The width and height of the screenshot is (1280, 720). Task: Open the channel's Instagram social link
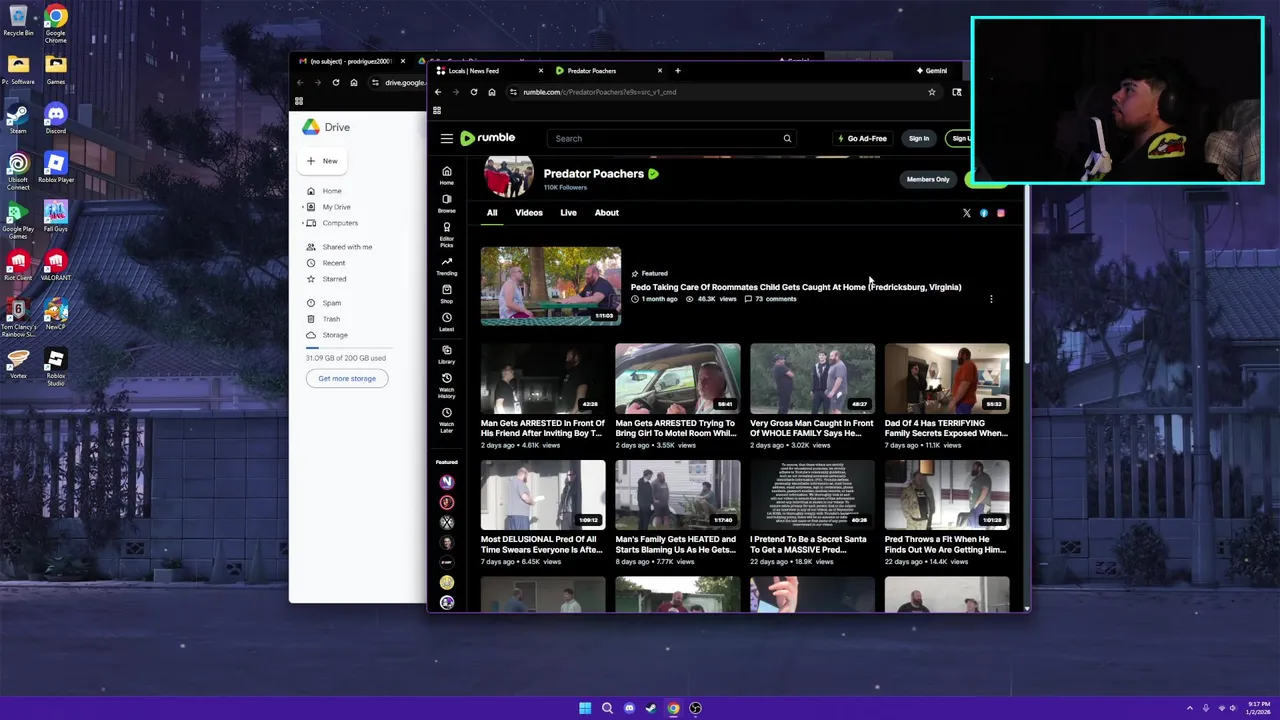coord(1001,213)
